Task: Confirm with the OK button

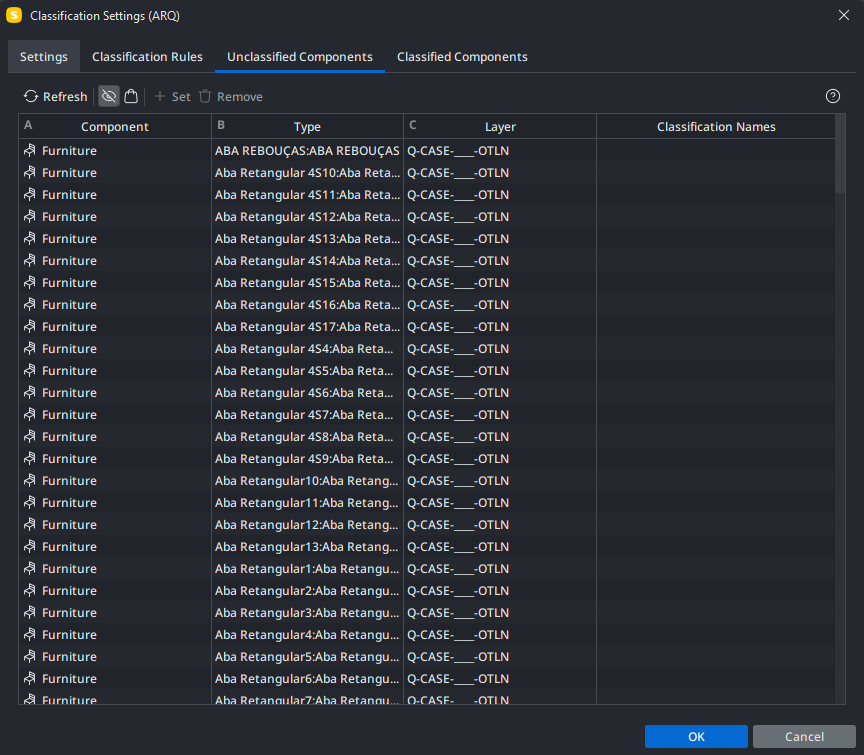Action: 696,736
